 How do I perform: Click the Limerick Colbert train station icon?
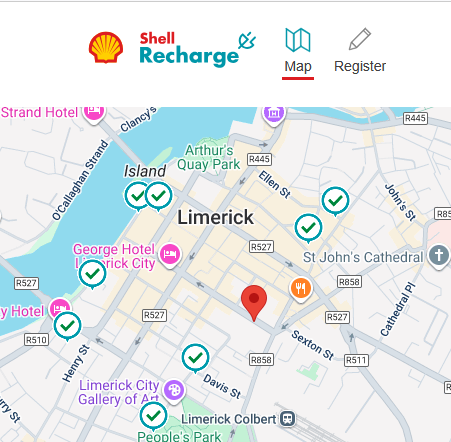(287, 418)
